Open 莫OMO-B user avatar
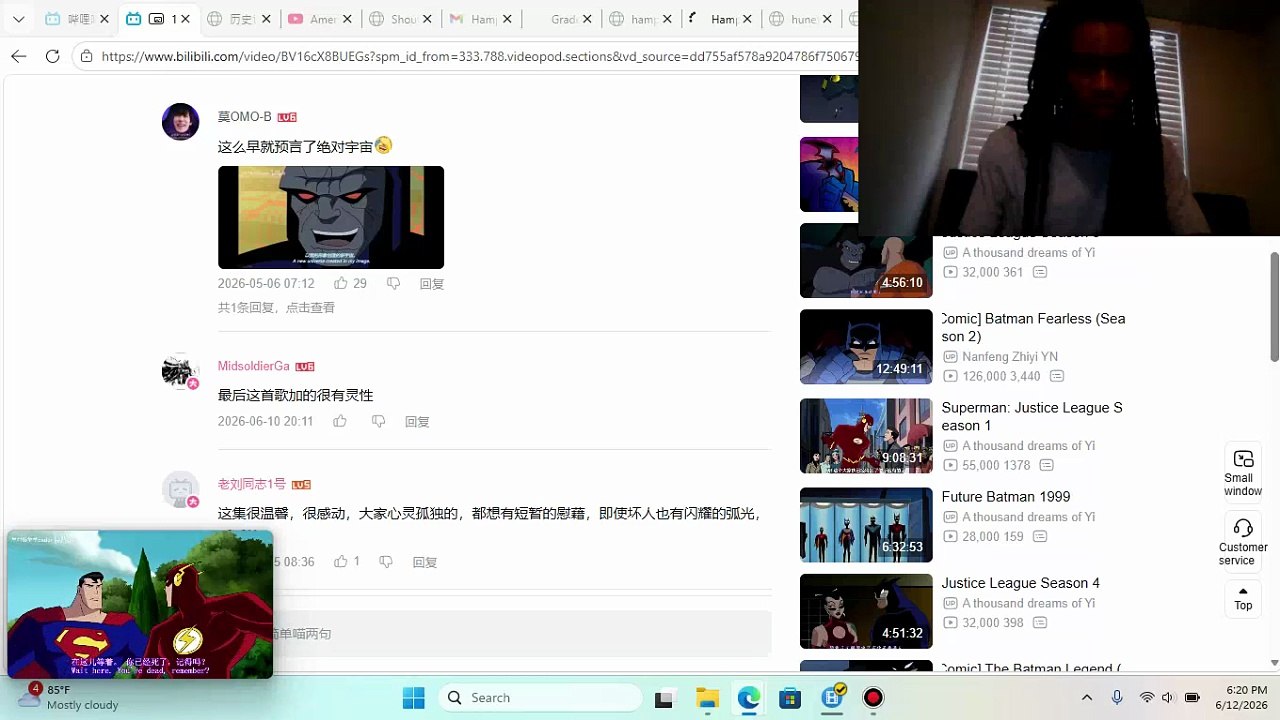1280x720 pixels. [x=180, y=122]
